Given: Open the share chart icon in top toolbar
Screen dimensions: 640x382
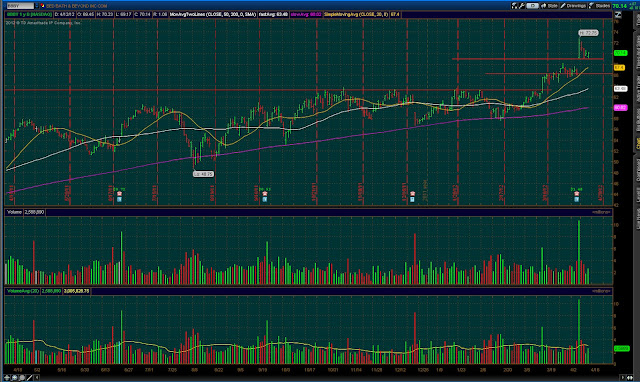Looking at the screenshot, I should coord(515,6).
